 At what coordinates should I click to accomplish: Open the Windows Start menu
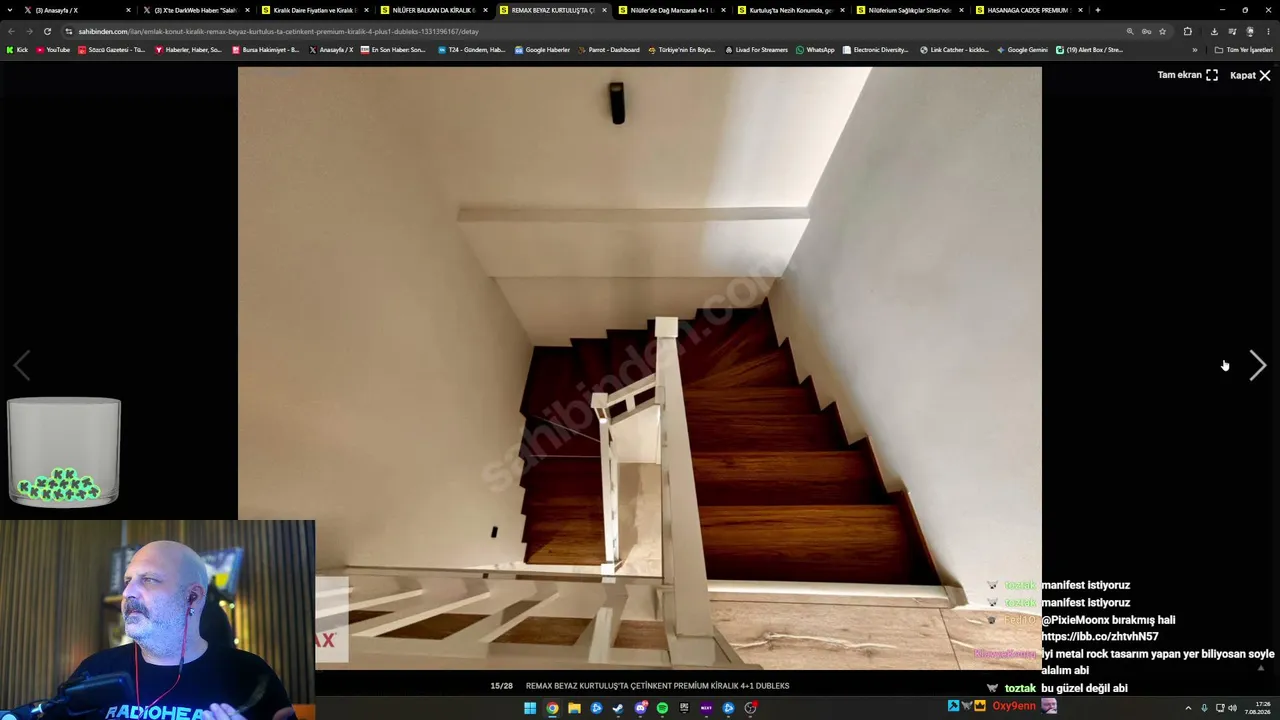530,708
